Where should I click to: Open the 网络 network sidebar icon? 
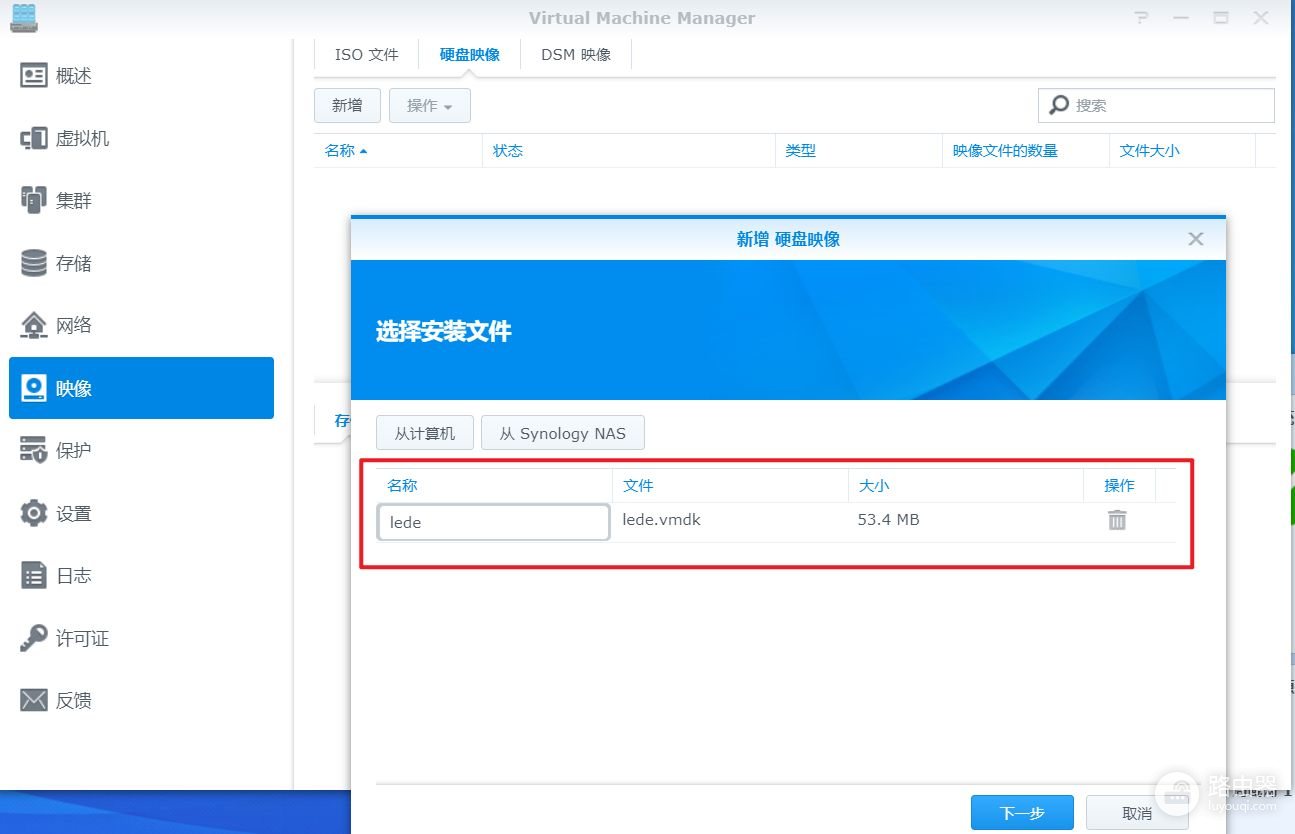[x=34, y=325]
